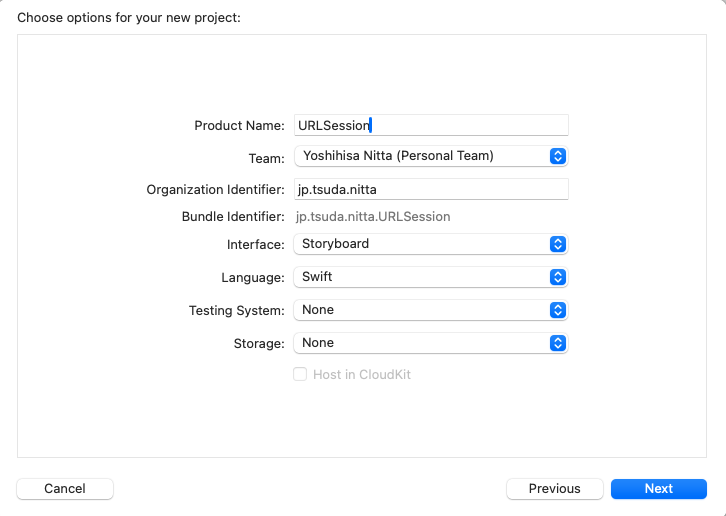Go back with the Previous button
Image resolution: width=726 pixels, height=516 pixels.
(554, 489)
